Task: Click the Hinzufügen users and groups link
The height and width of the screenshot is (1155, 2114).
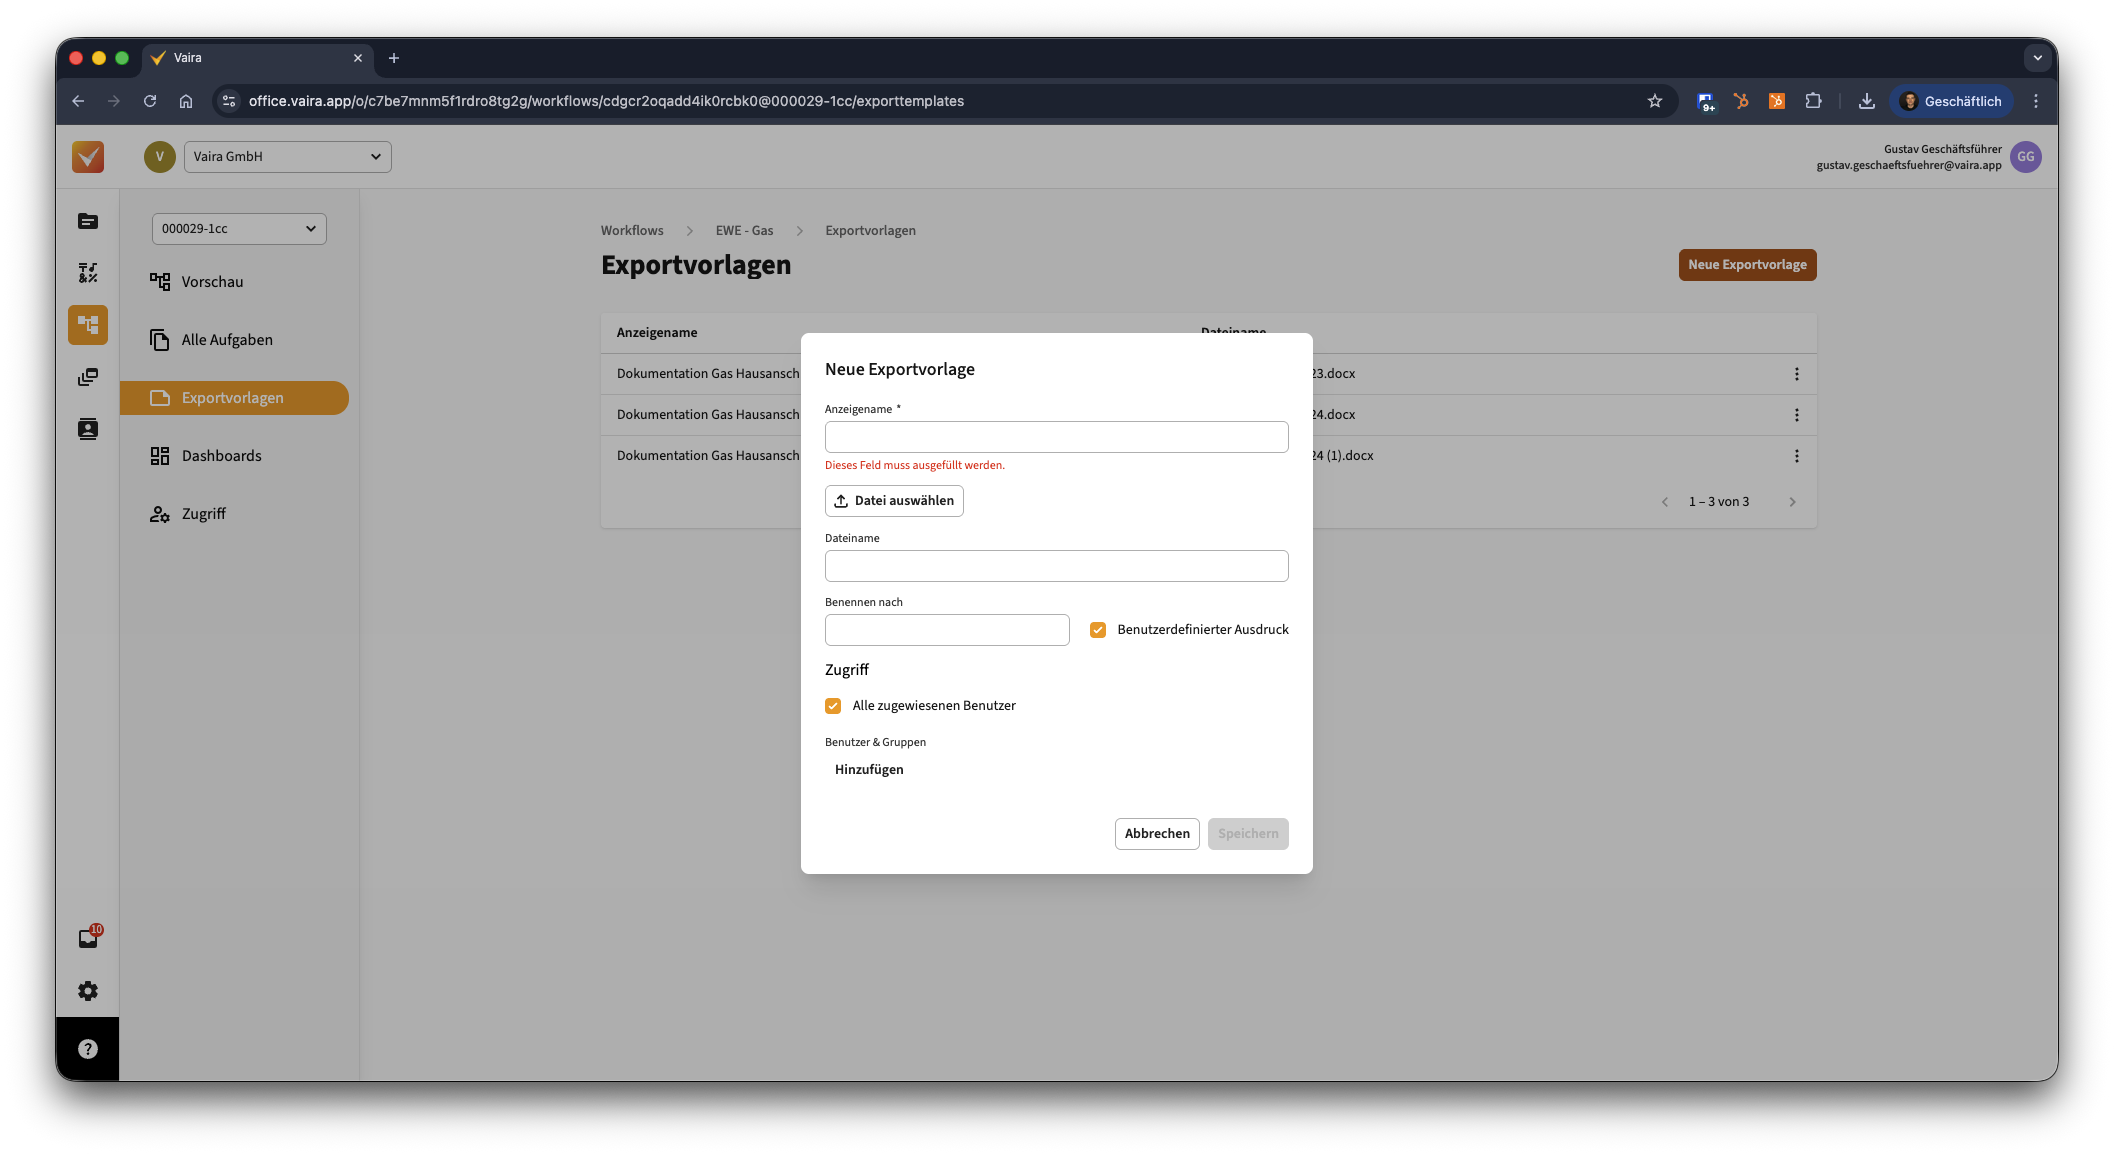Action: point(869,770)
